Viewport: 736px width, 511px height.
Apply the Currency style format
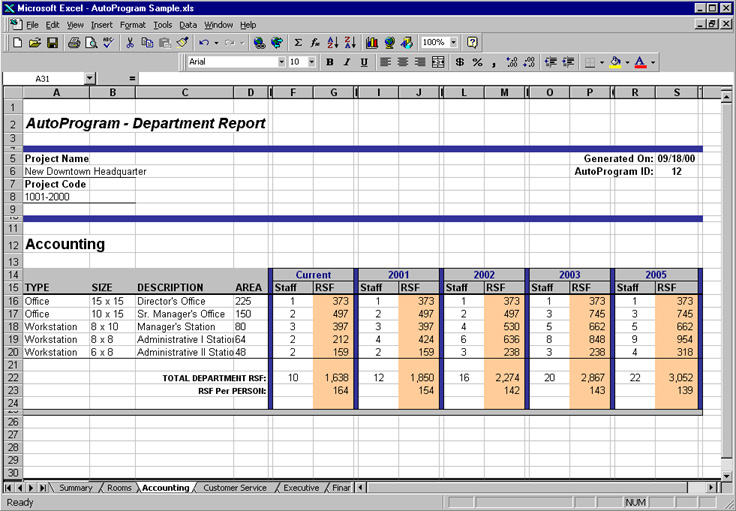(x=459, y=62)
